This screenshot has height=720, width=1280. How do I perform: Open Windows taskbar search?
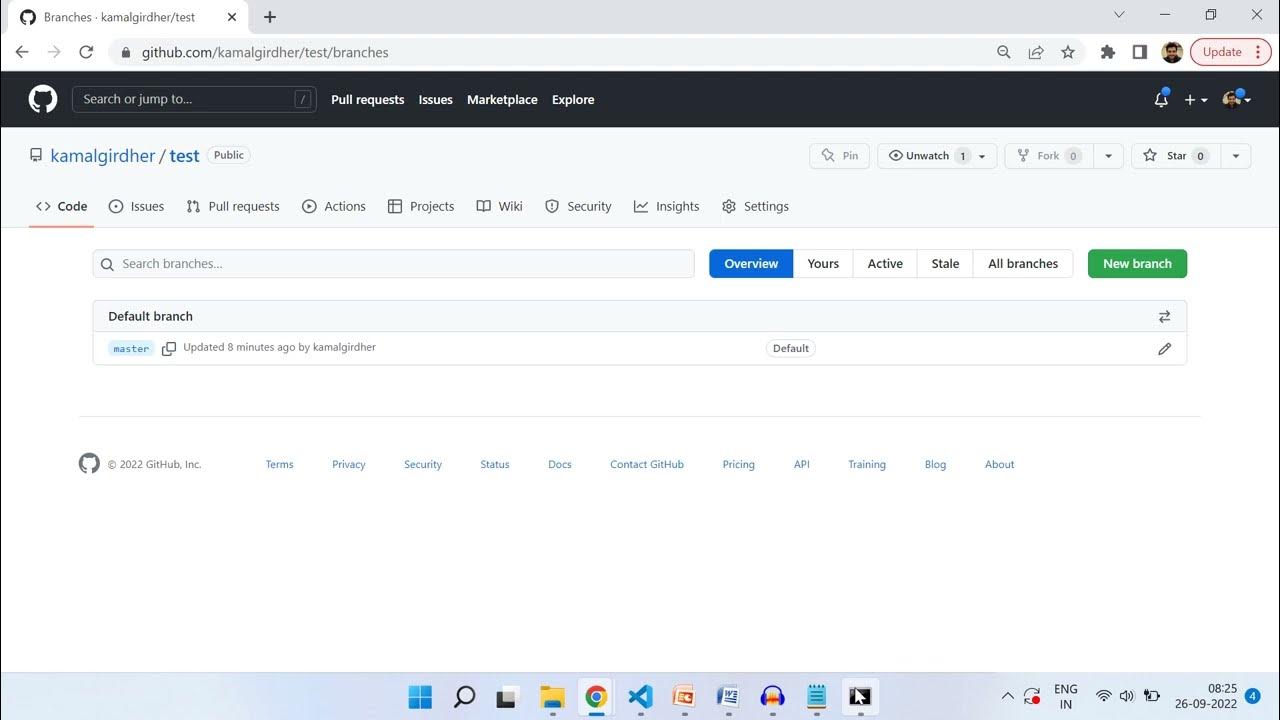point(464,696)
